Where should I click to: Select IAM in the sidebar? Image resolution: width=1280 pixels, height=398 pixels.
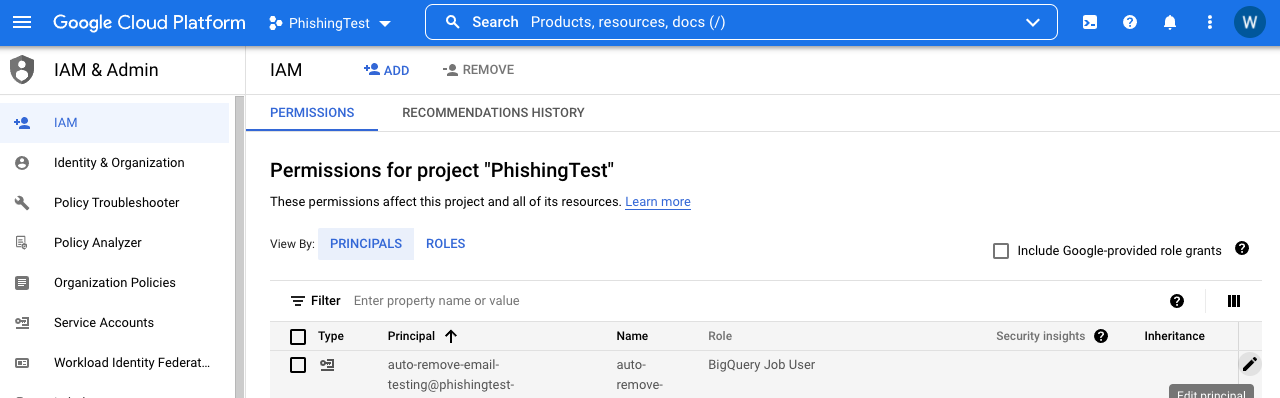point(115,123)
